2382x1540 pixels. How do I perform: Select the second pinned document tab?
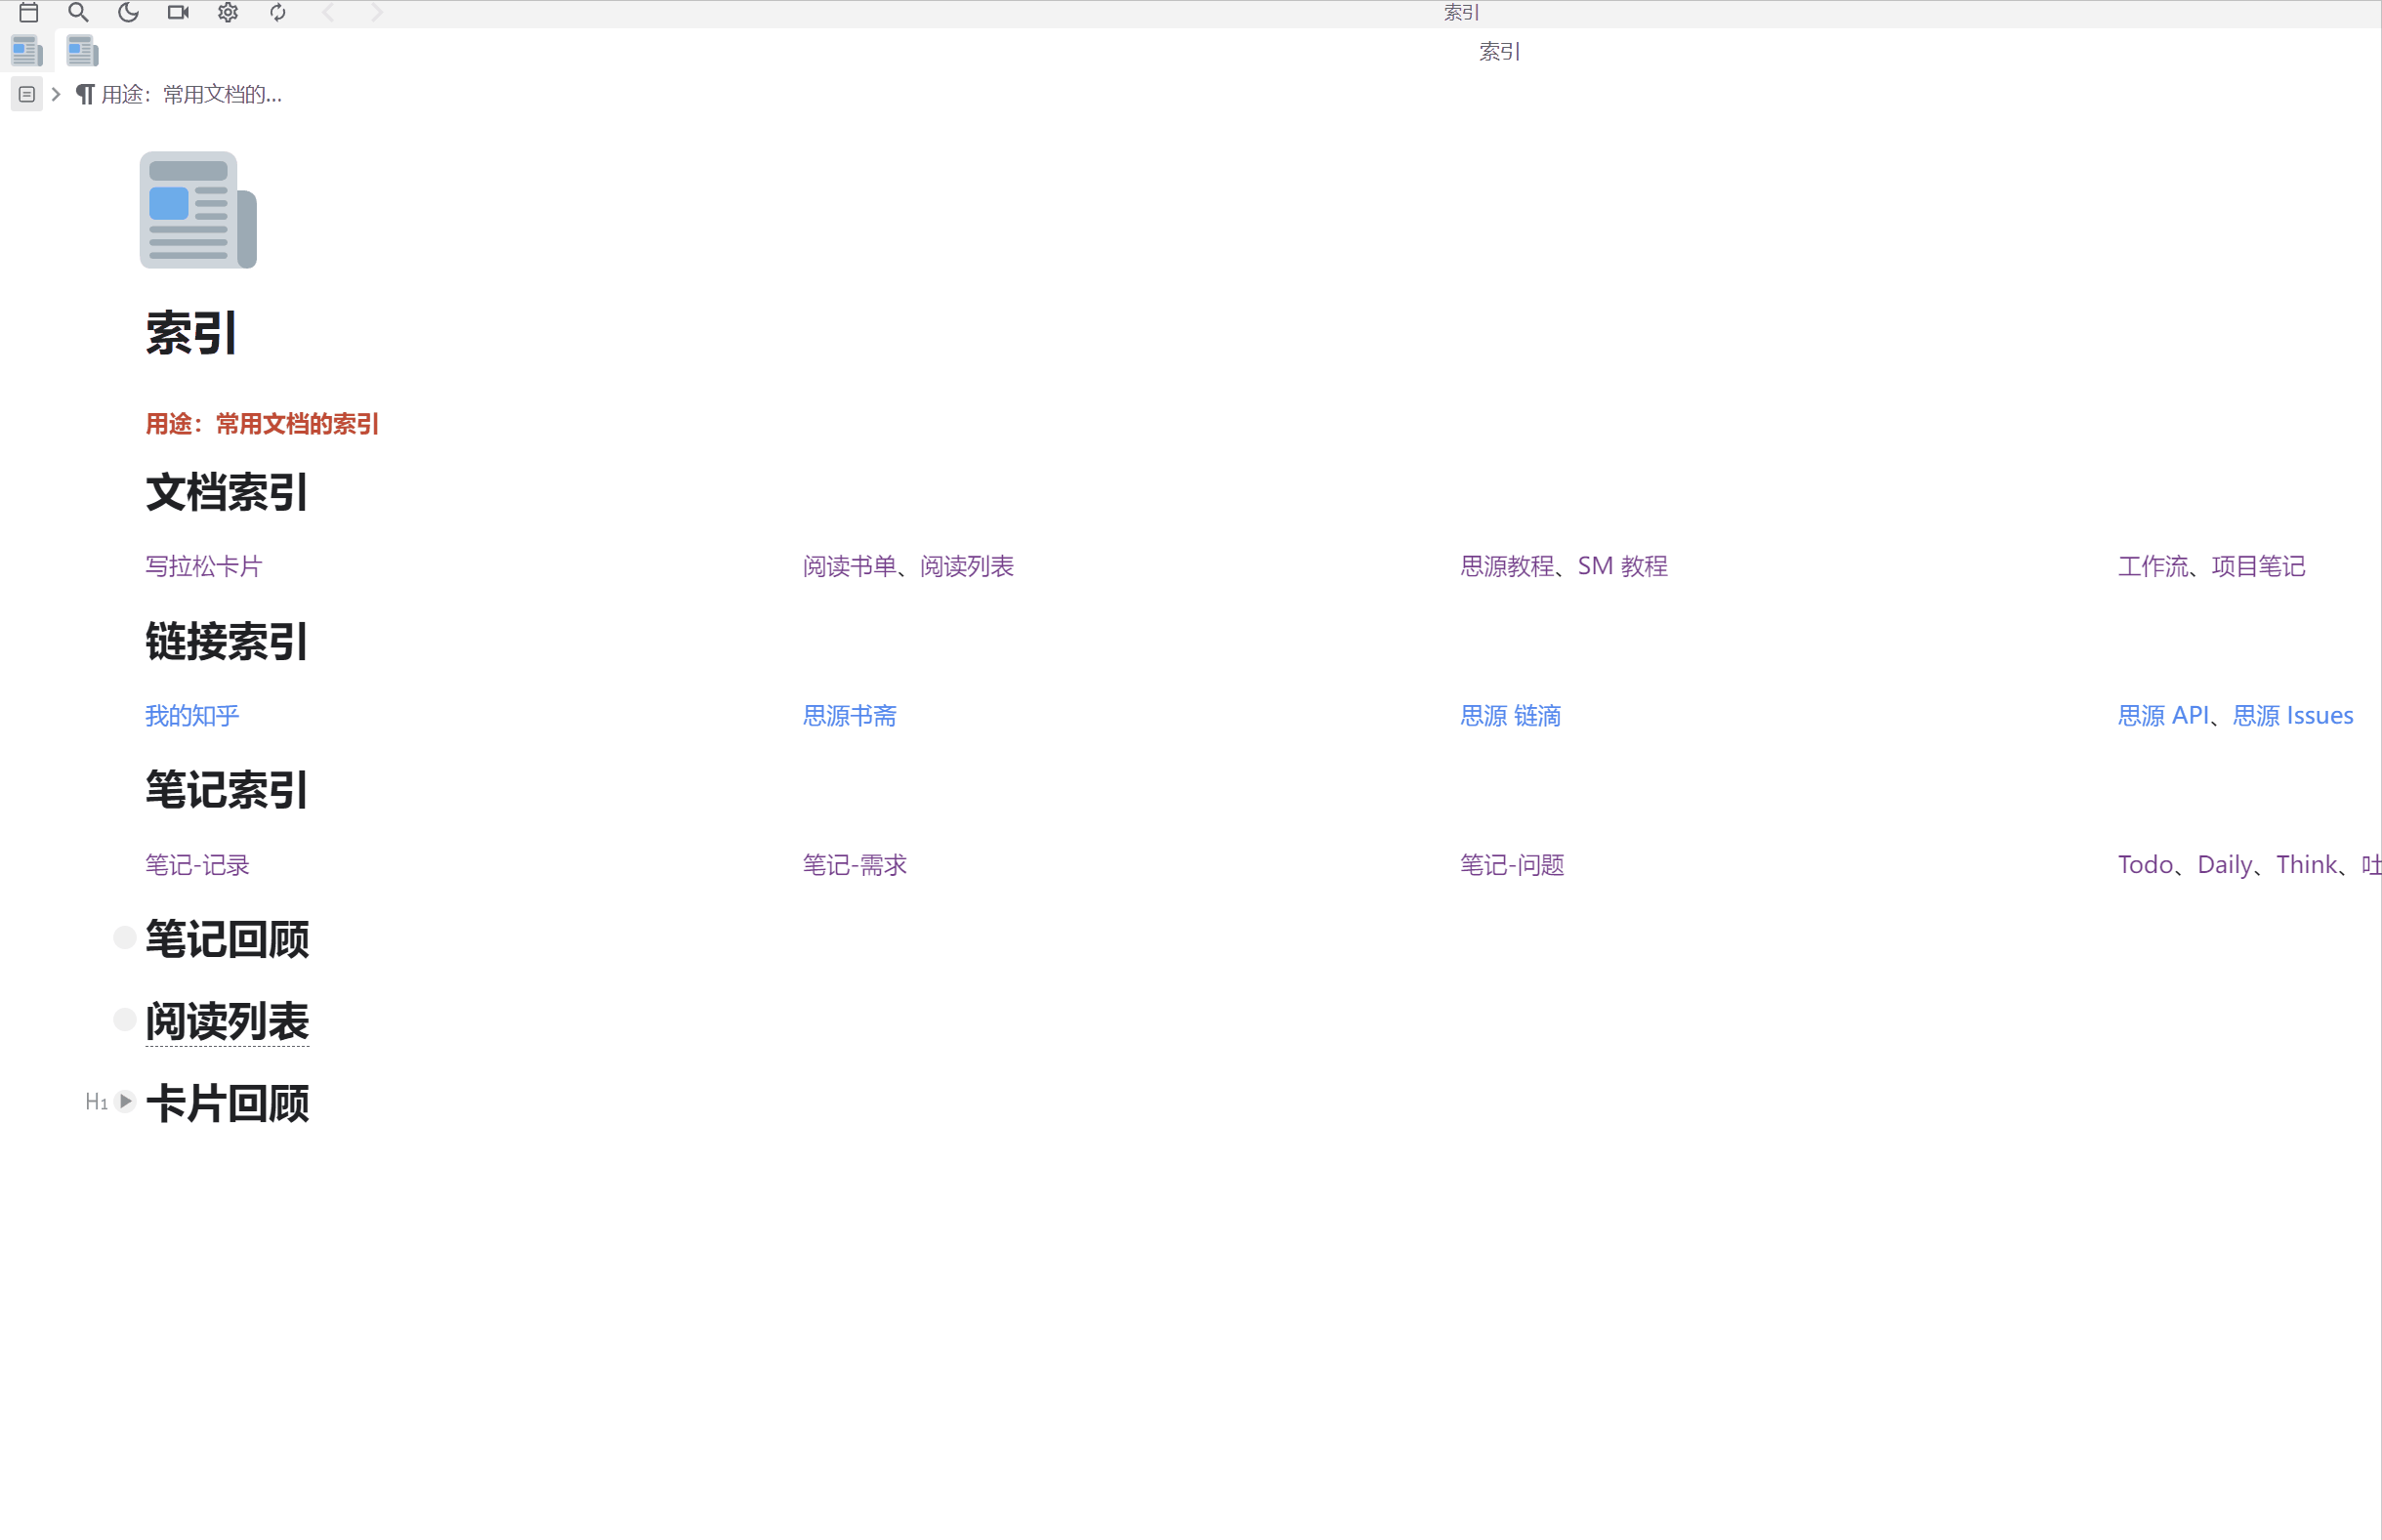pos(82,51)
